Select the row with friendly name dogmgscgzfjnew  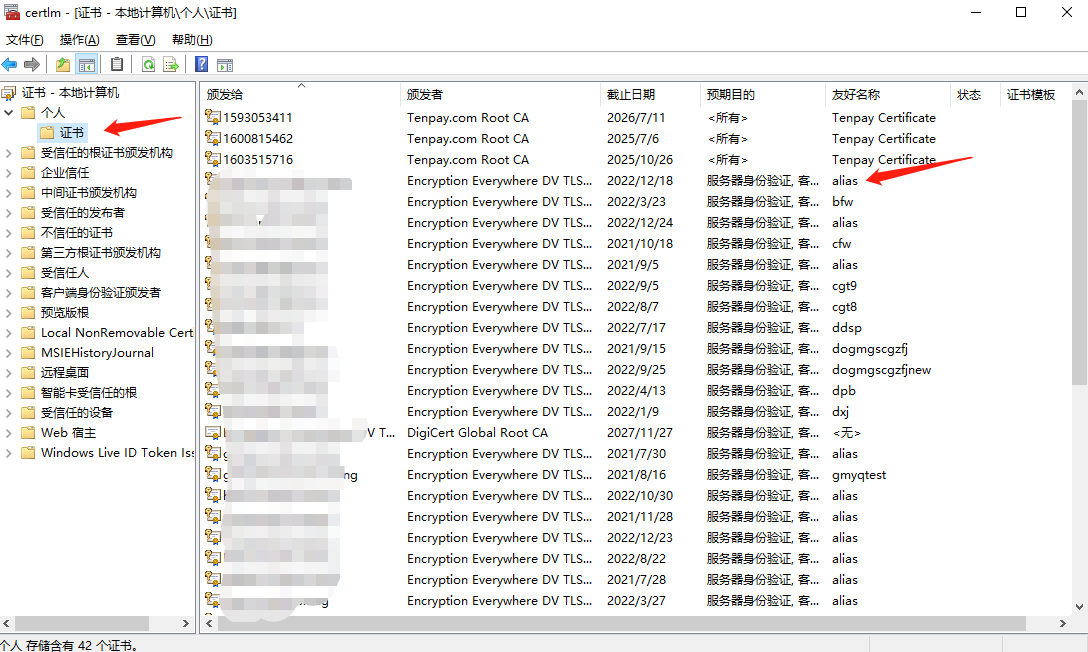pos(638,370)
